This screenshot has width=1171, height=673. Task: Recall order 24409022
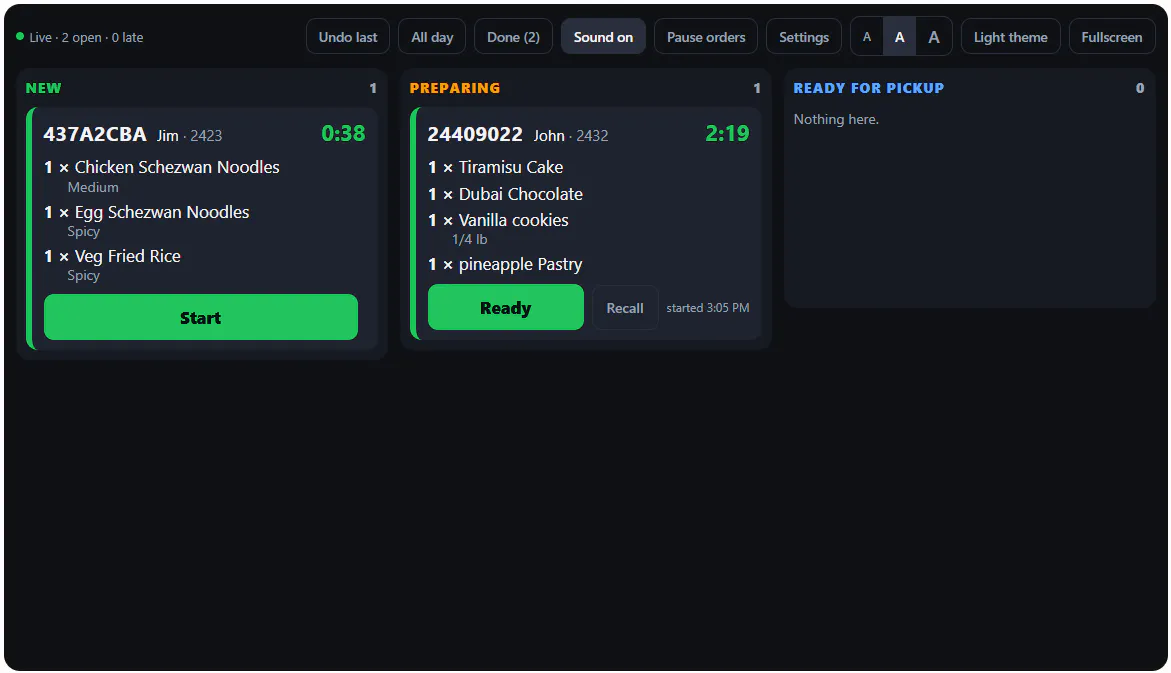click(625, 308)
